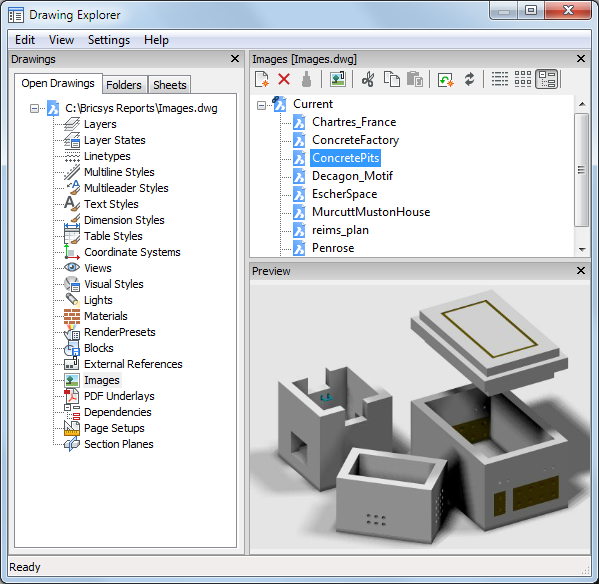Collapse the Images.dwg drawing node
This screenshot has height=584, width=599.
[x=34, y=108]
